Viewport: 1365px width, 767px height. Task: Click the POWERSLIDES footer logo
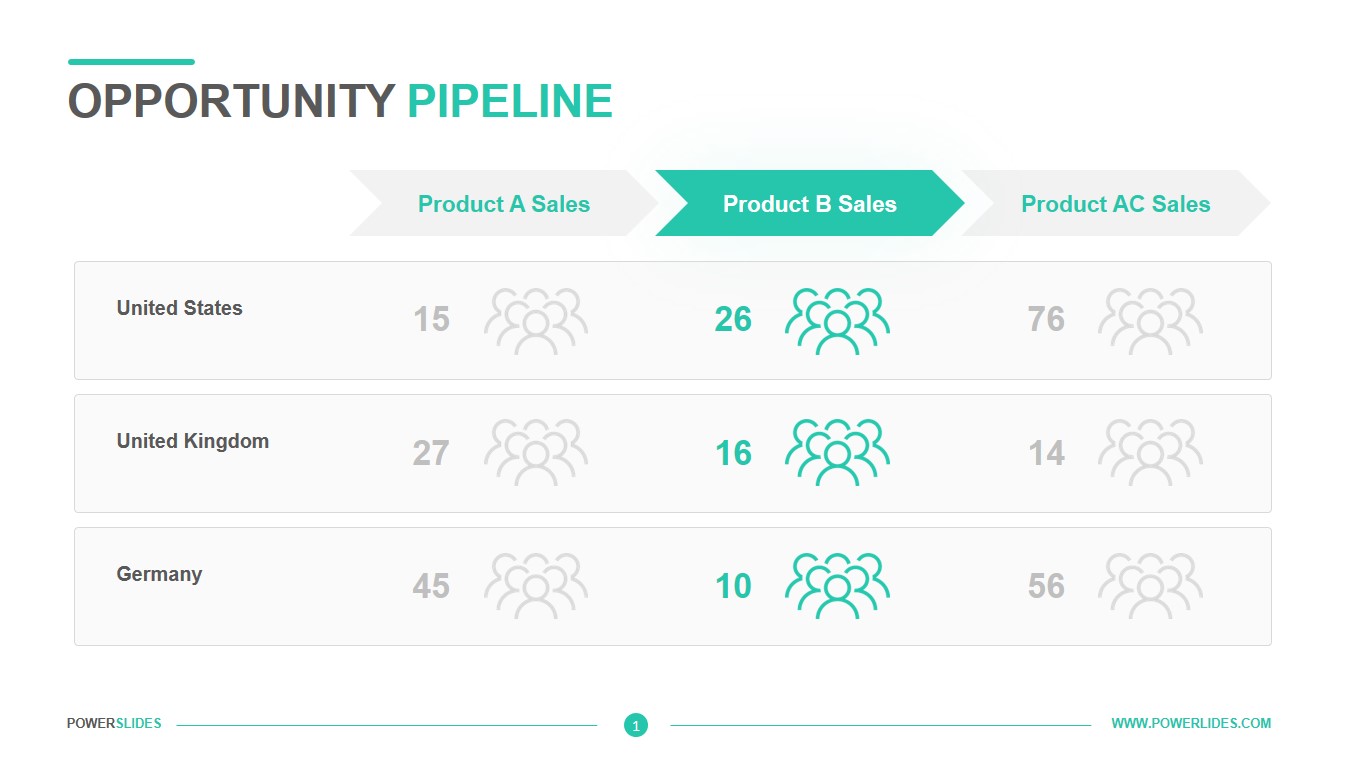pos(114,723)
